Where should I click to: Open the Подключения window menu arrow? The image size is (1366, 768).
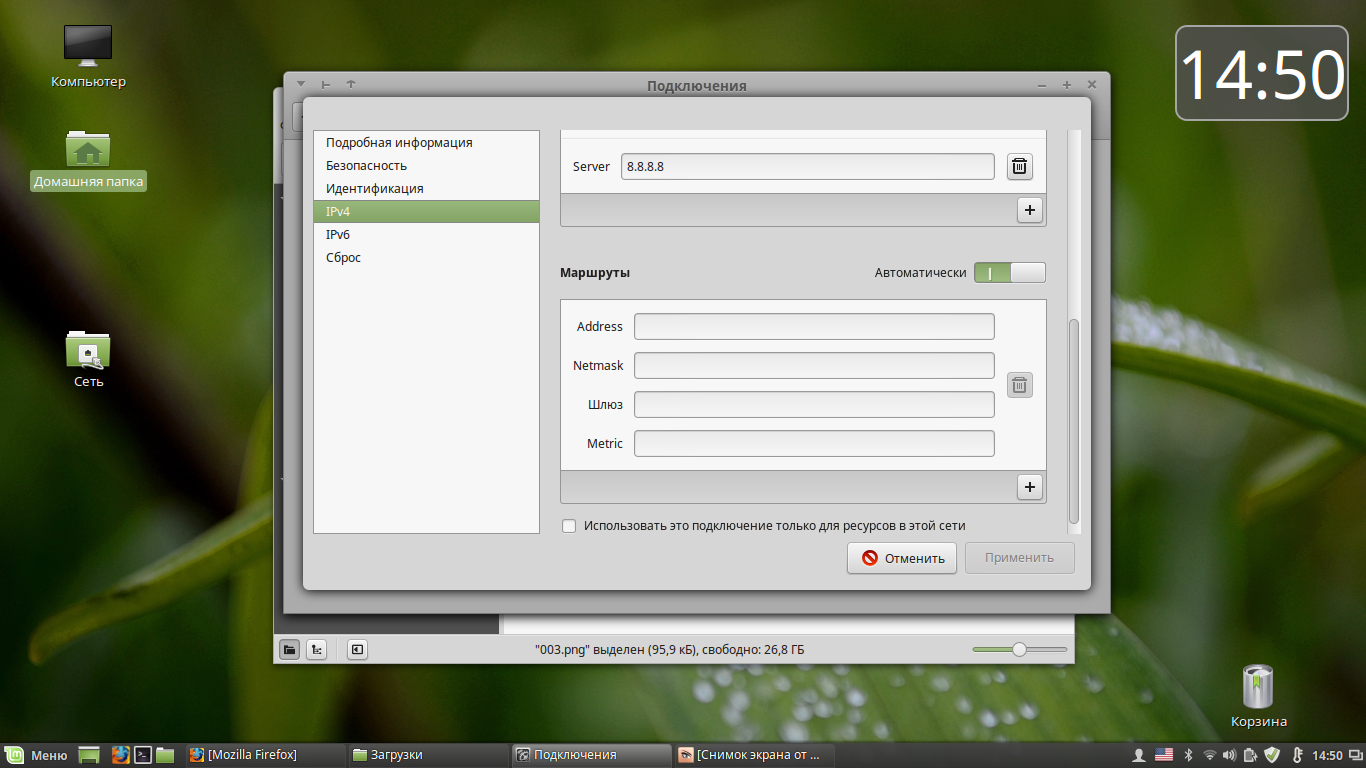point(301,85)
